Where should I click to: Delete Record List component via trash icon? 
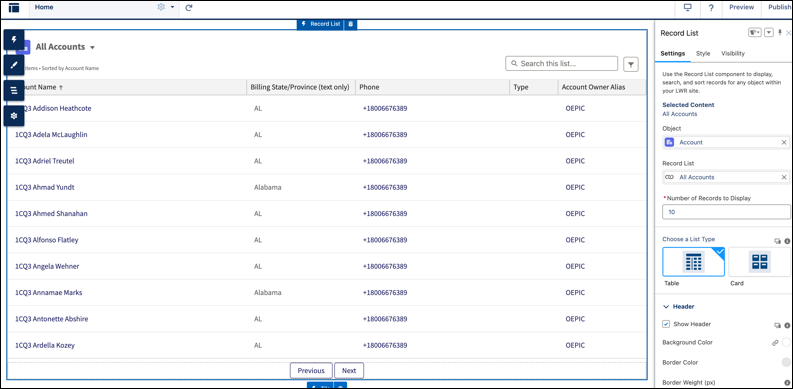point(351,24)
